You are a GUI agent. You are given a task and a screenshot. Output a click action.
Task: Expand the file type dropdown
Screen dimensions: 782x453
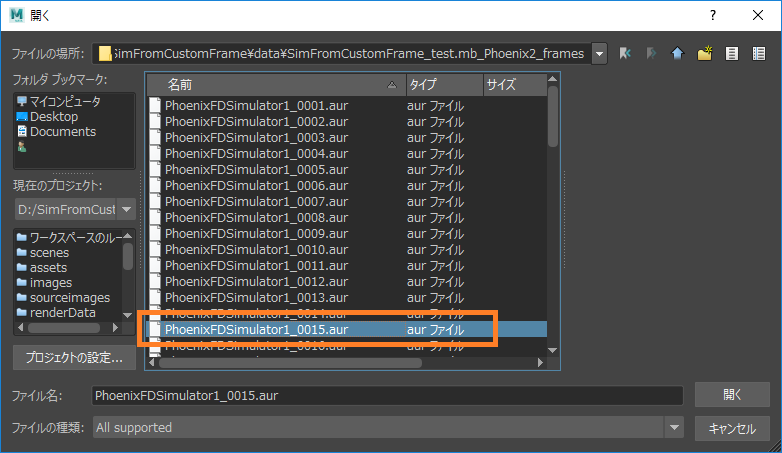point(674,428)
